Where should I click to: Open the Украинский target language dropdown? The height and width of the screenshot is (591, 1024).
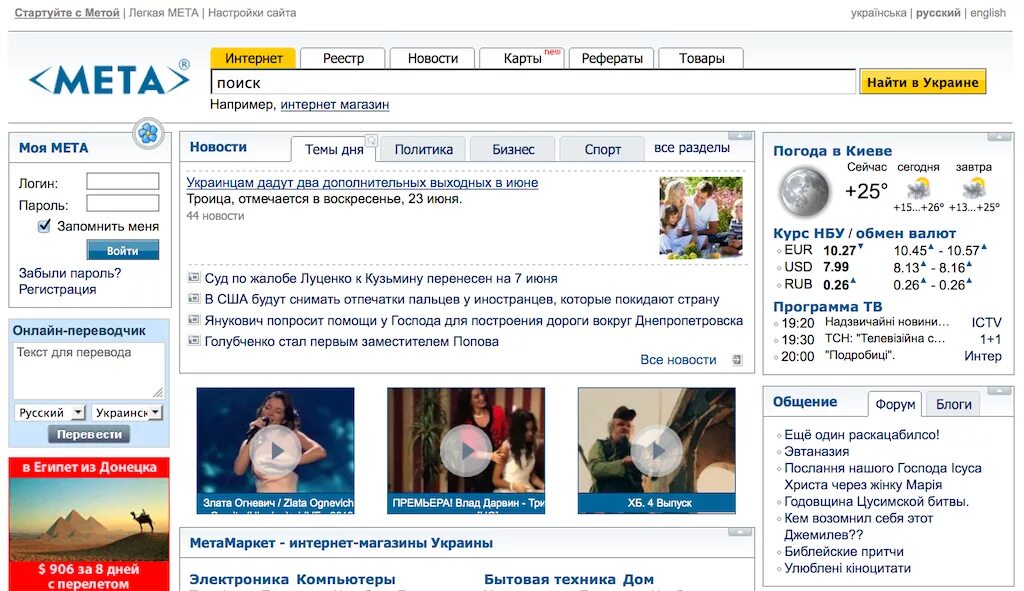126,412
